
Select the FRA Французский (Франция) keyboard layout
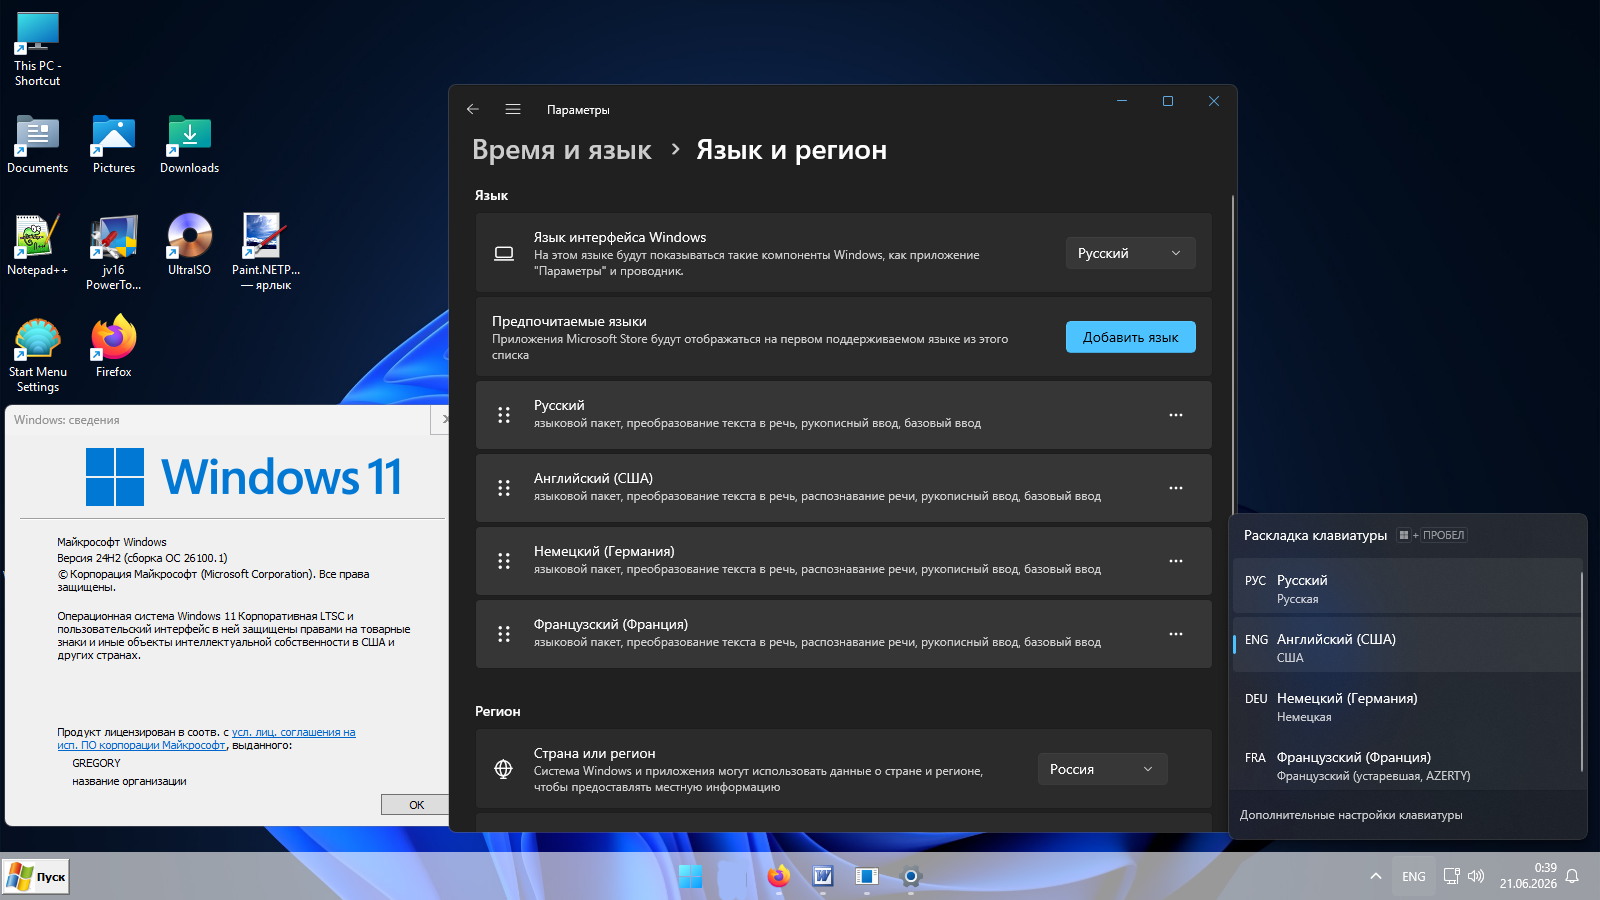pyautogui.click(x=1406, y=765)
